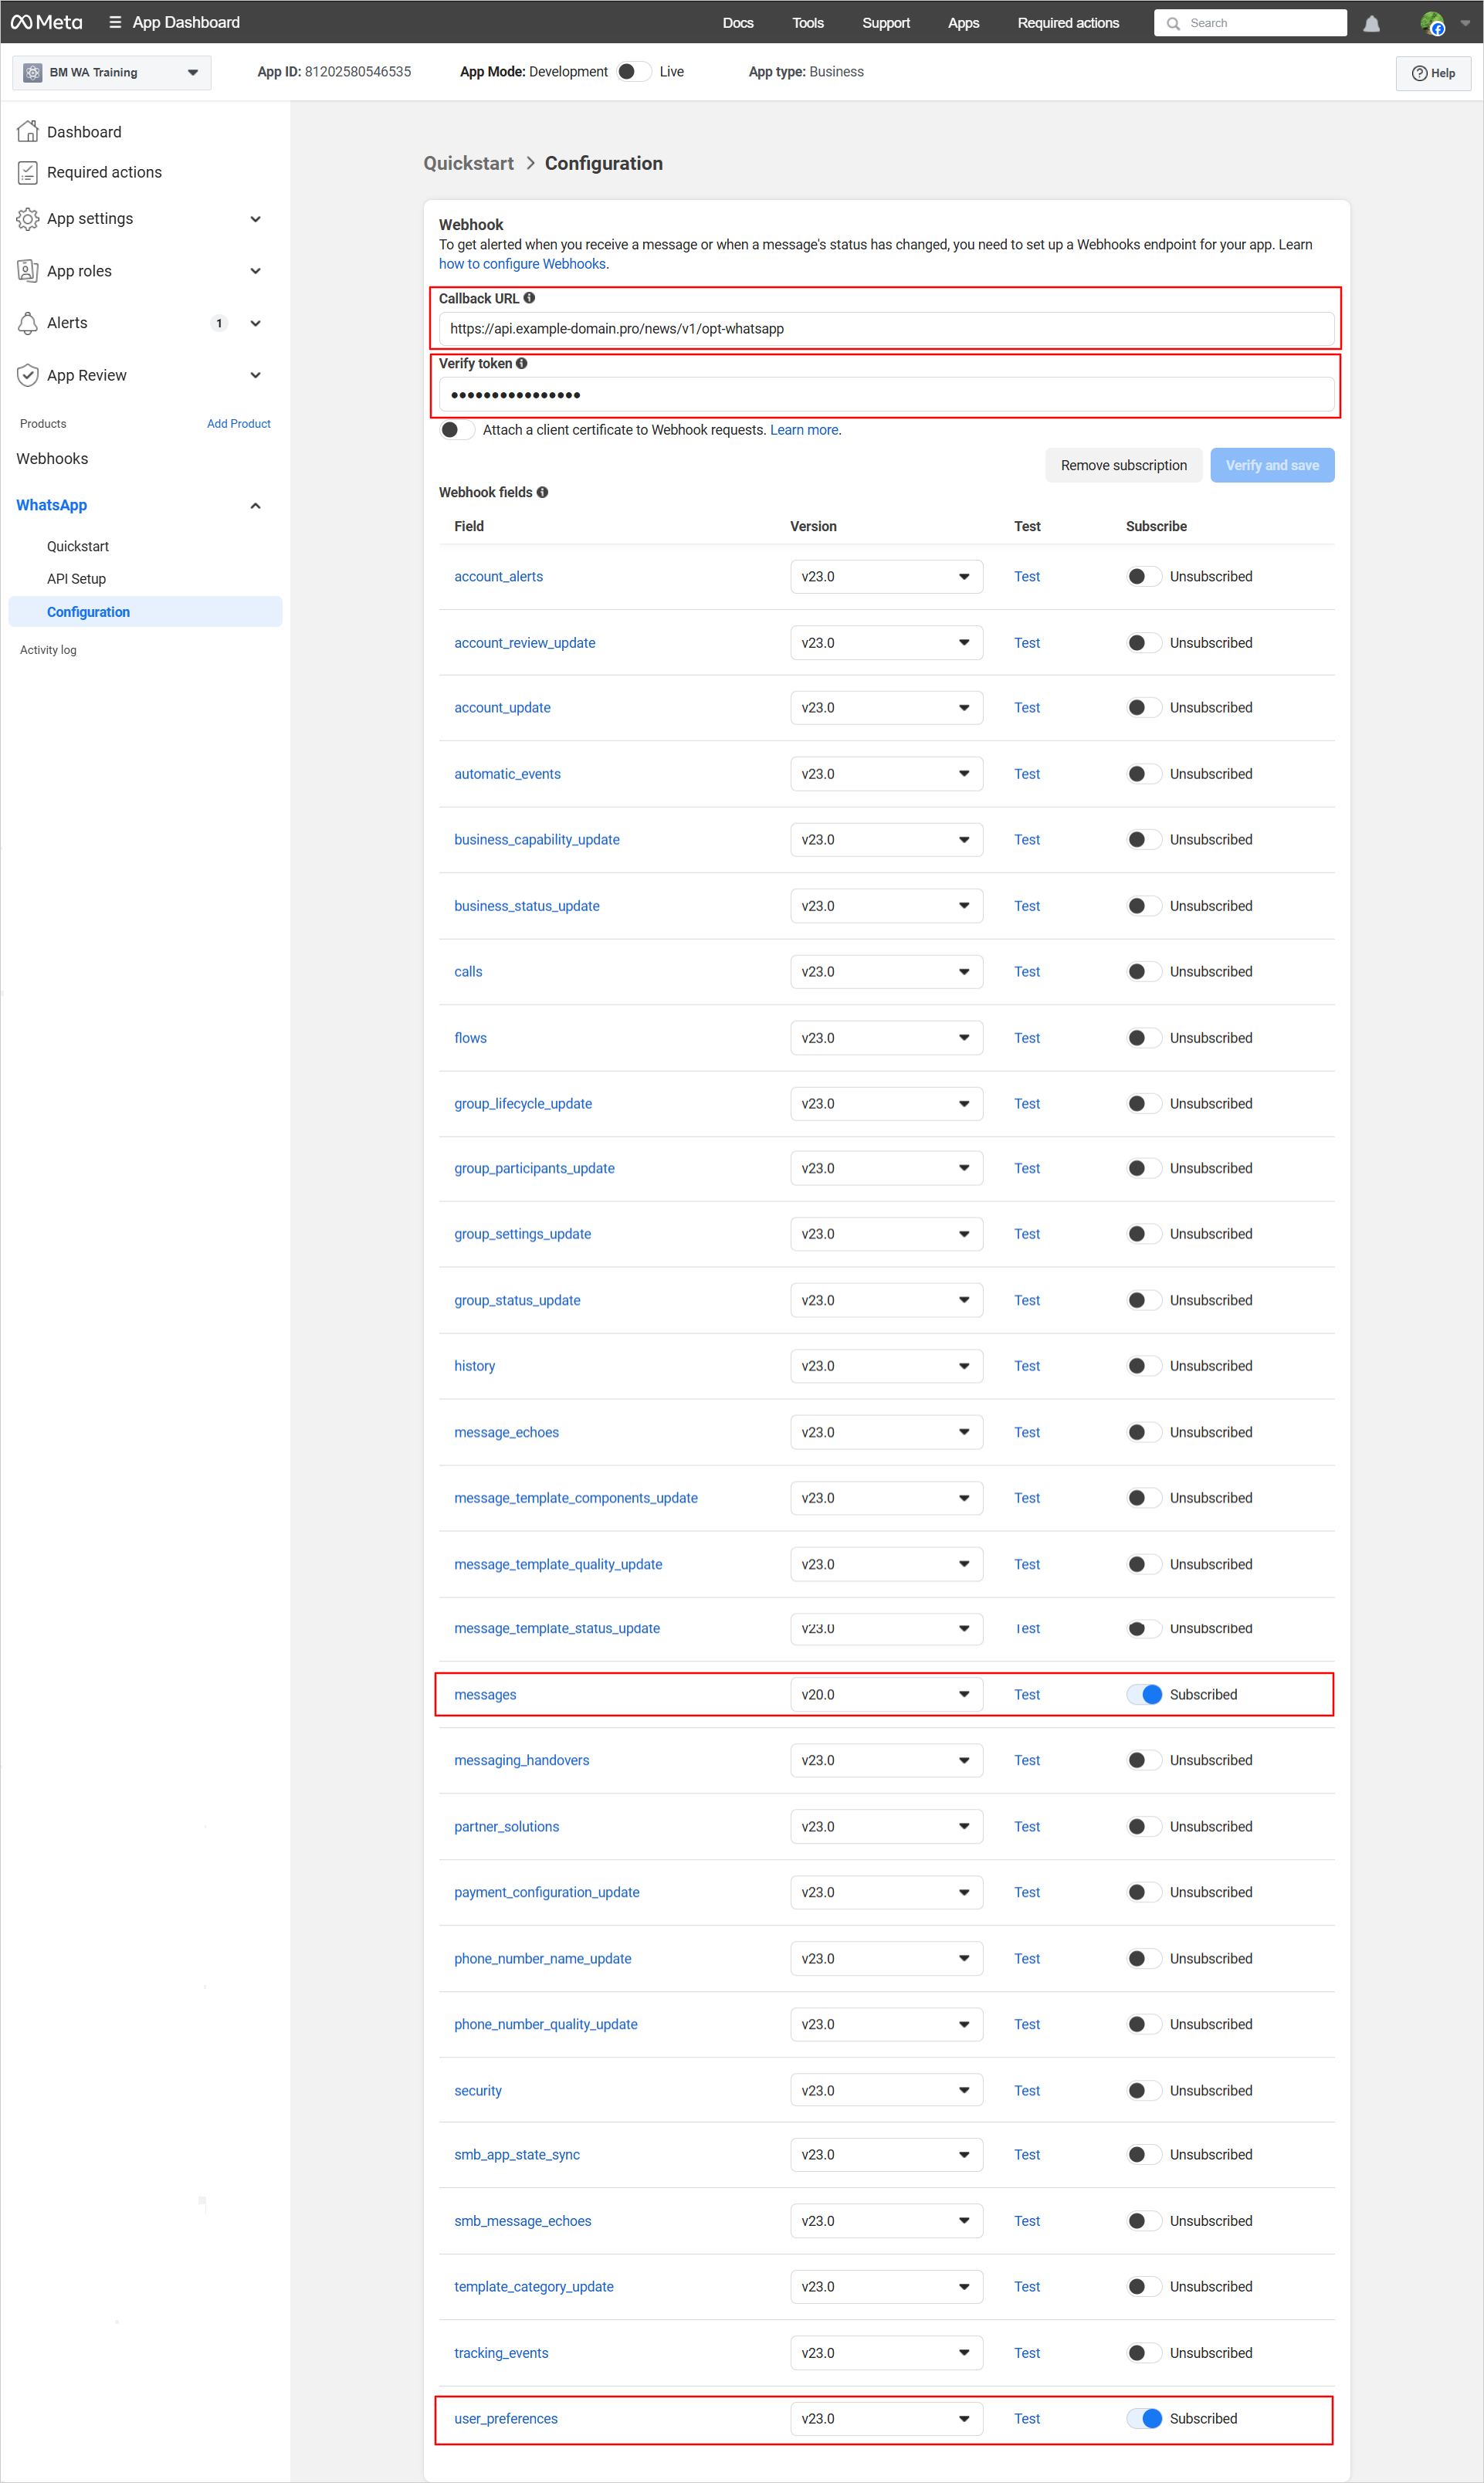Click the Meta logo
The height and width of the screenshot is (2483, 1484).
(46, 22)
